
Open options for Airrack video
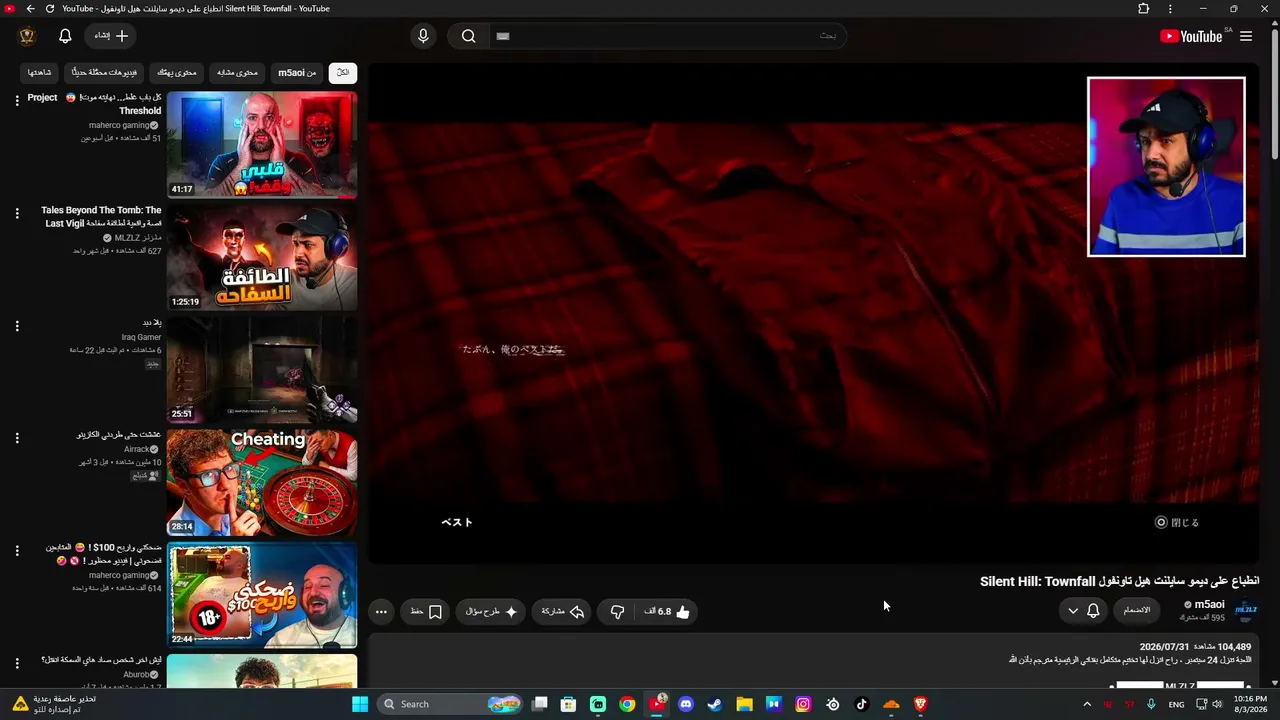point(17,438)
